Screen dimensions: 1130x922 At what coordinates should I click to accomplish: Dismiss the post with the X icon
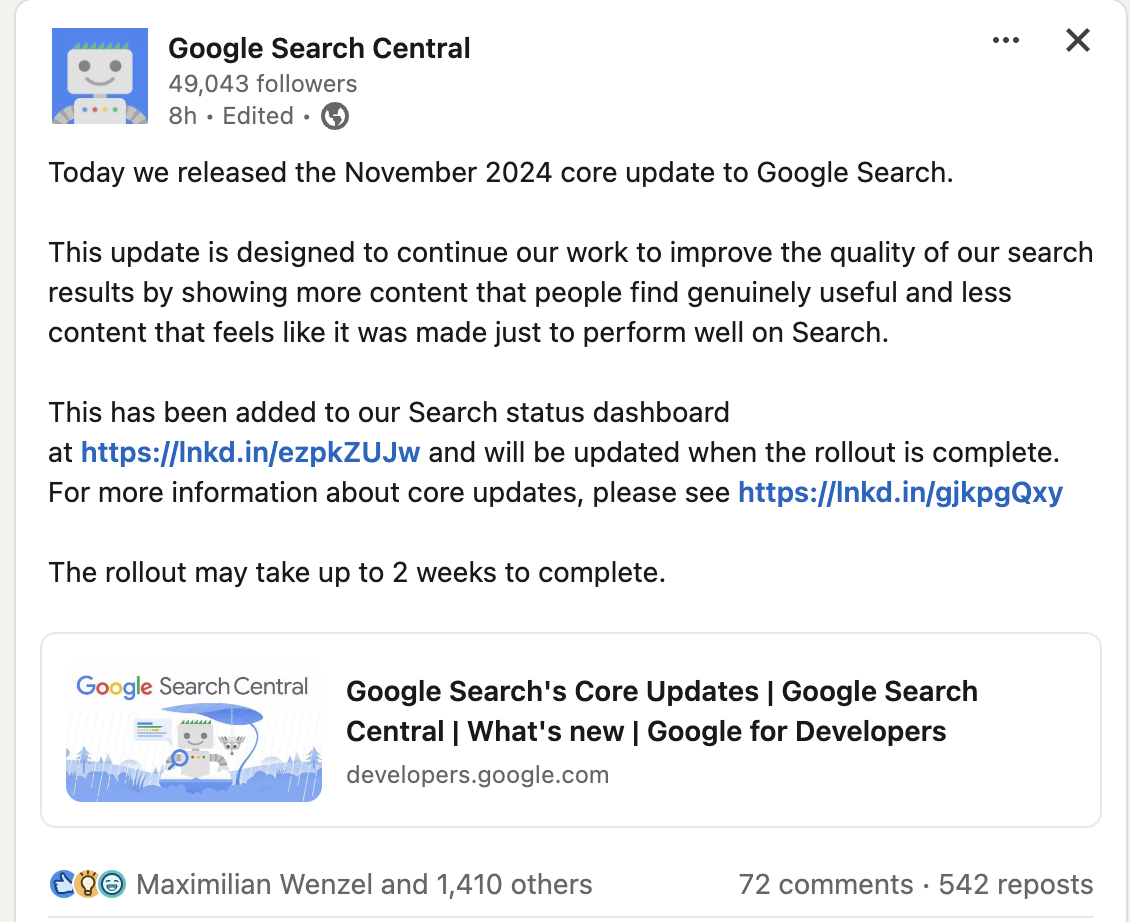(x=1077, y=40)
